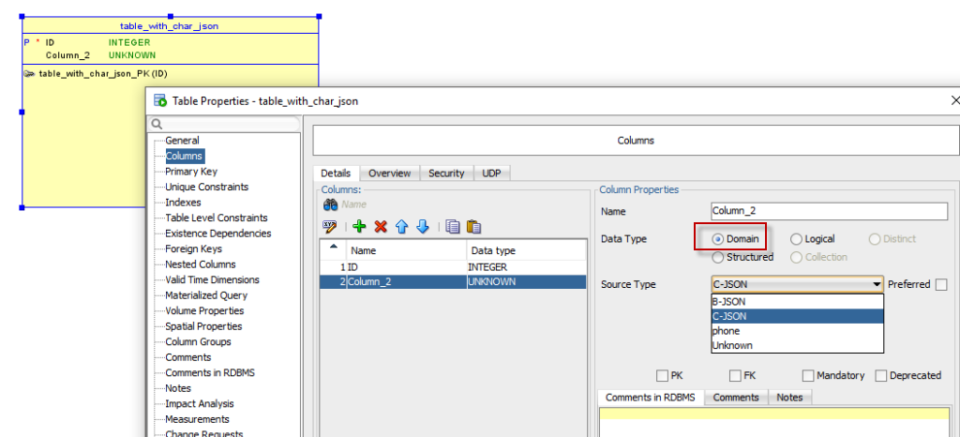The height and width of the screenshot is (437, 960).
Task: Click the add column green plus icon
Action: pos(360,227)
